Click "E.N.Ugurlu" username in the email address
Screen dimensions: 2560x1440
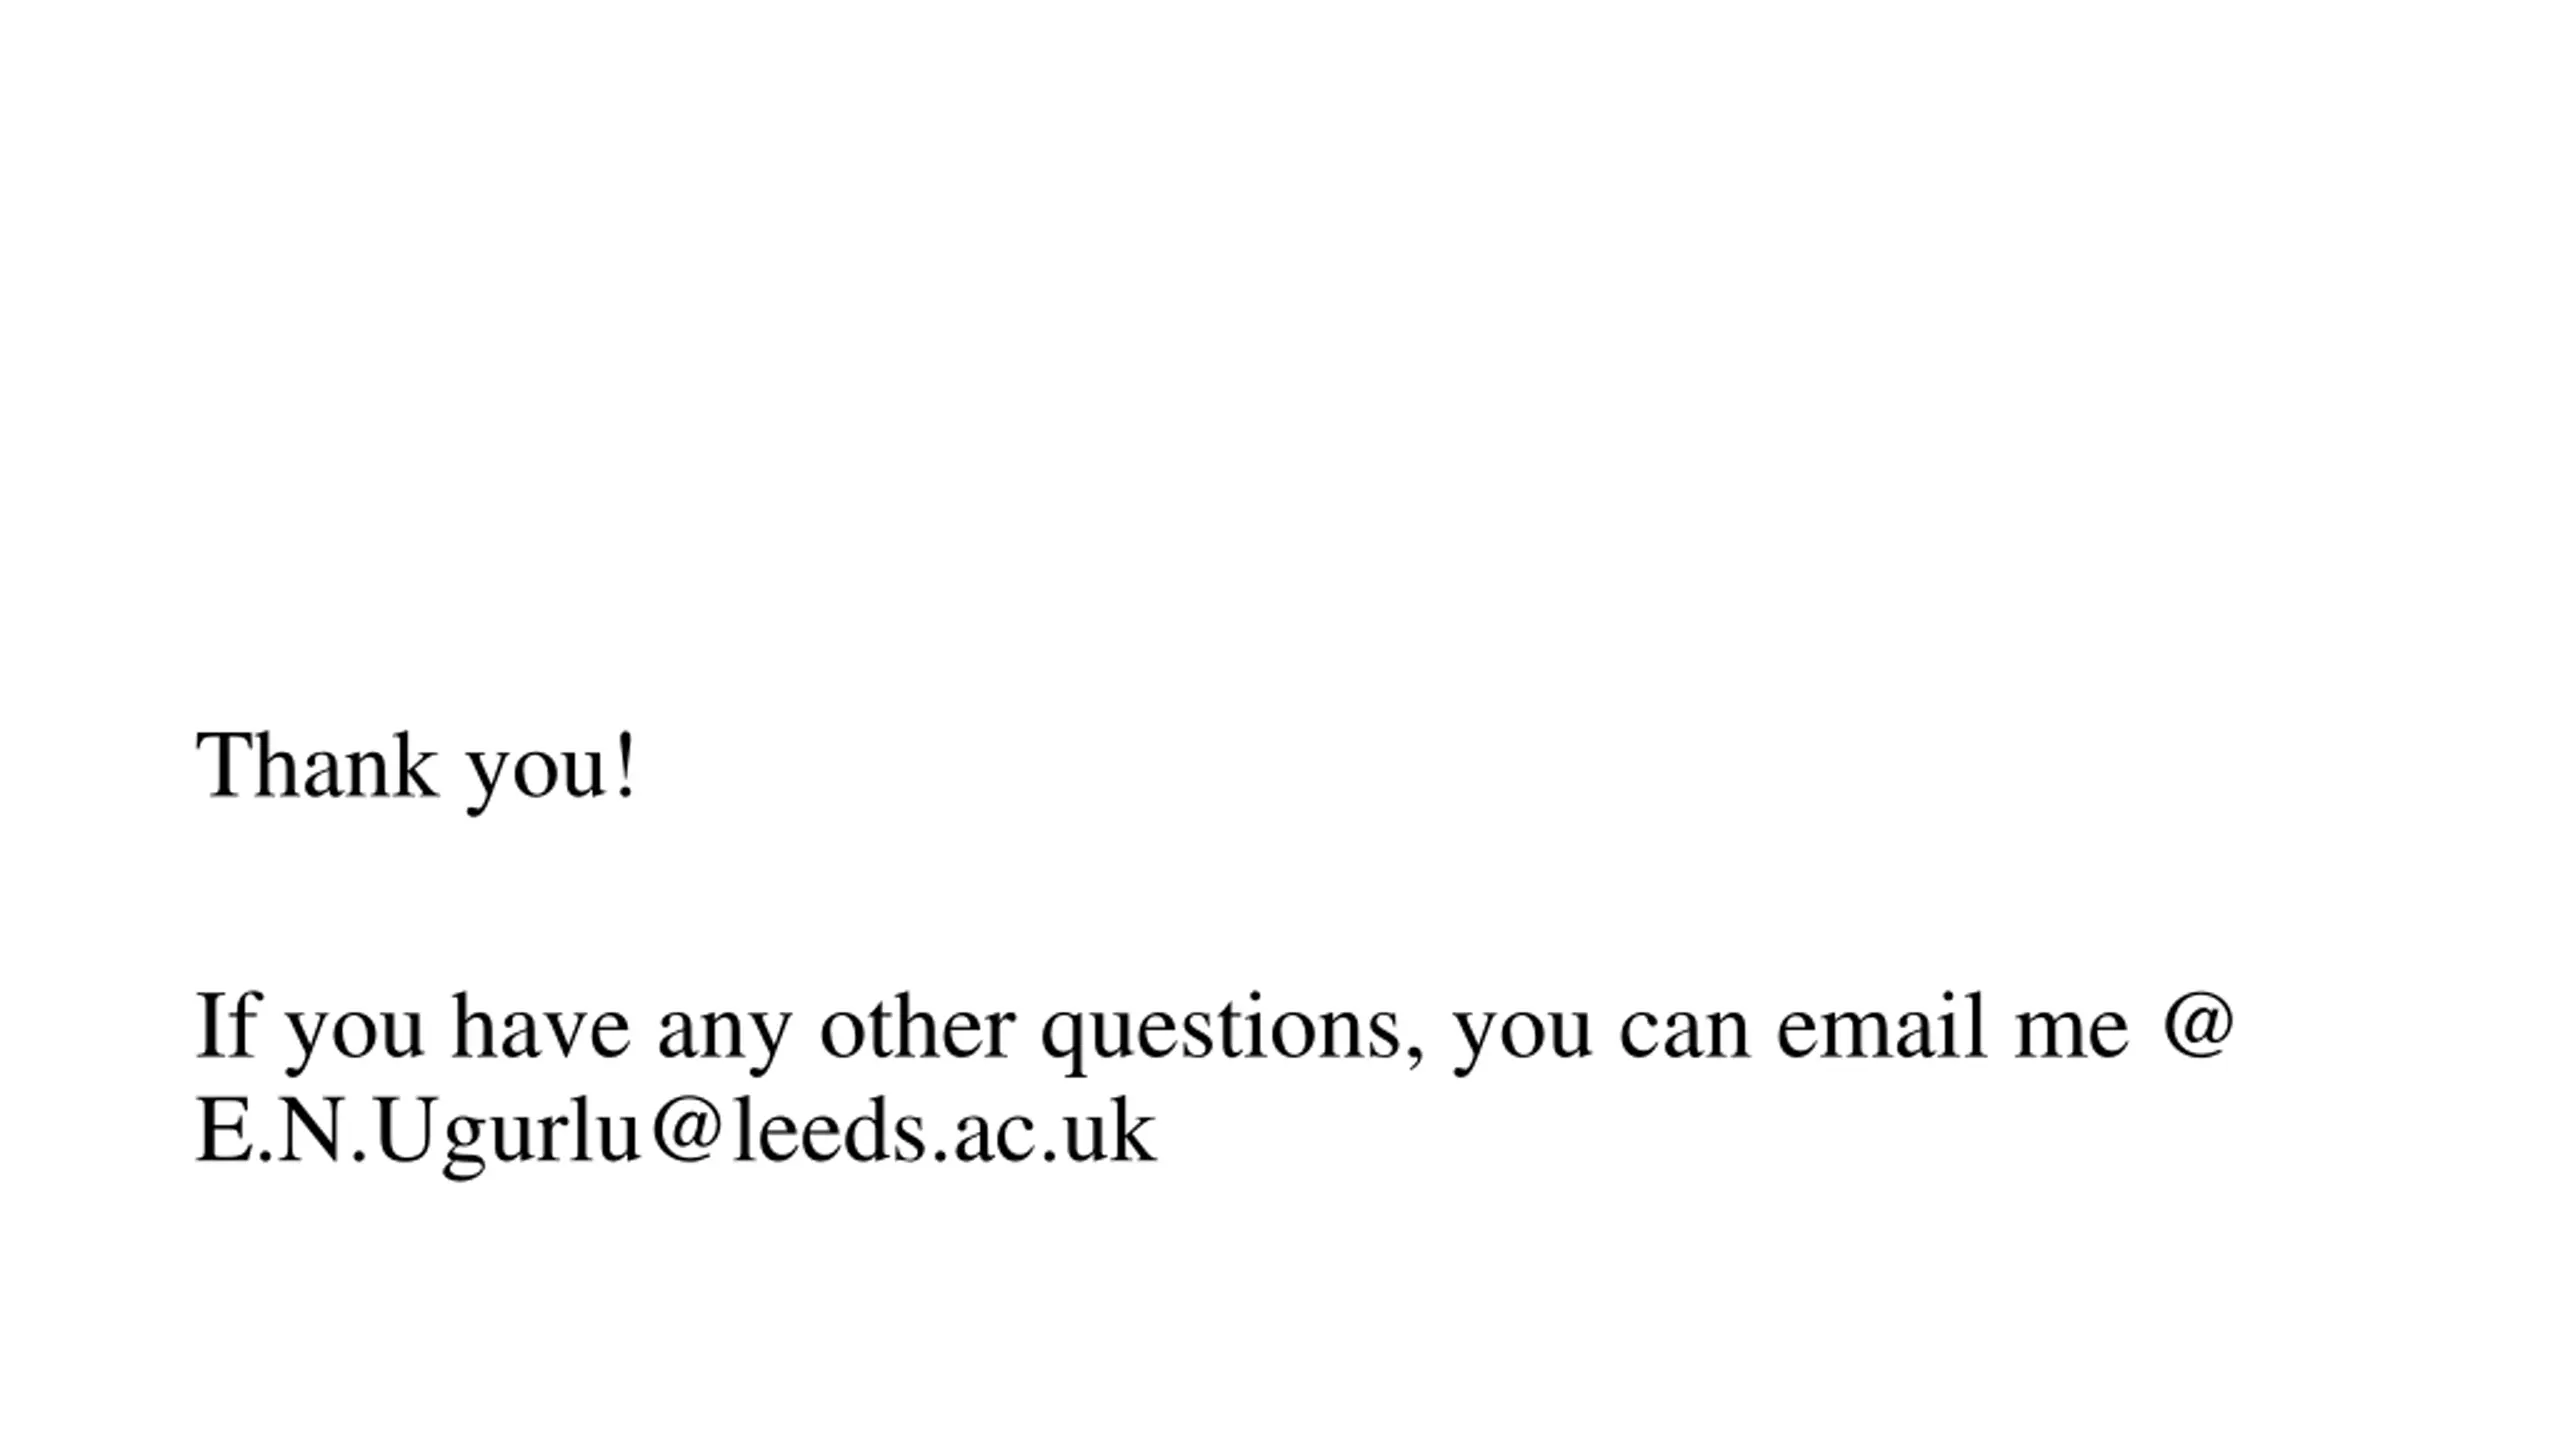pyautogui.click(x=417, y=1131)
